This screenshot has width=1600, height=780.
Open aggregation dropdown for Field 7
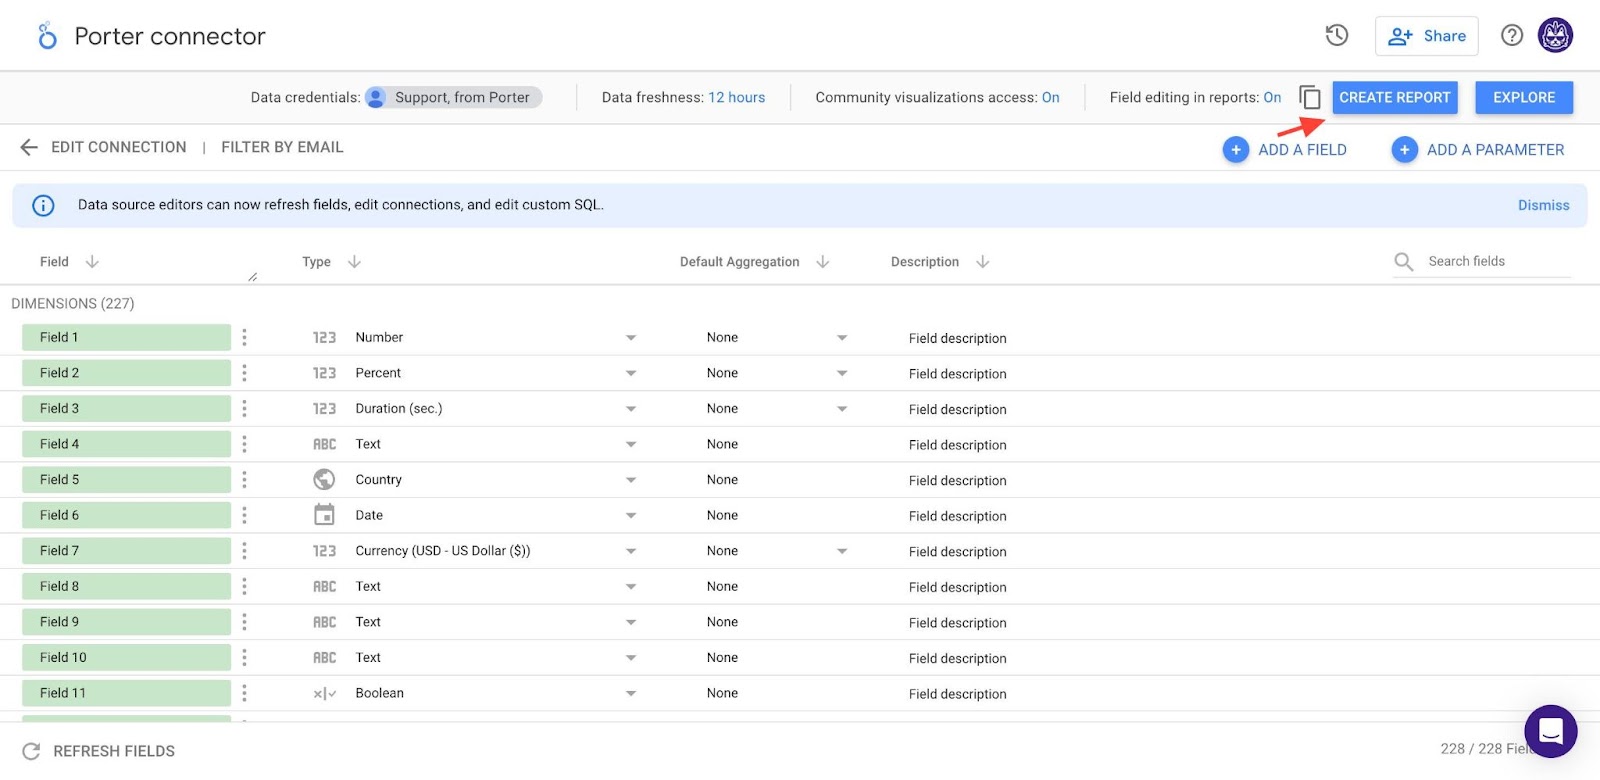(842, 551)
